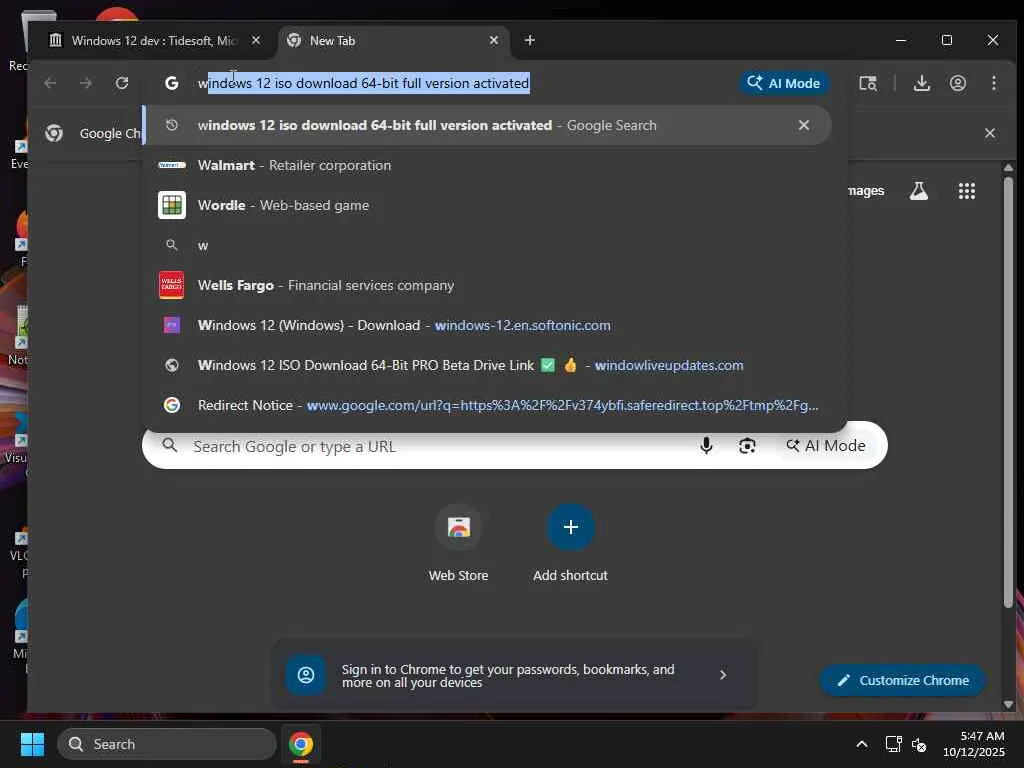Click the muted volume tray icon
This screenshot has width=1024, height=768.
click(x=918, y=744)
